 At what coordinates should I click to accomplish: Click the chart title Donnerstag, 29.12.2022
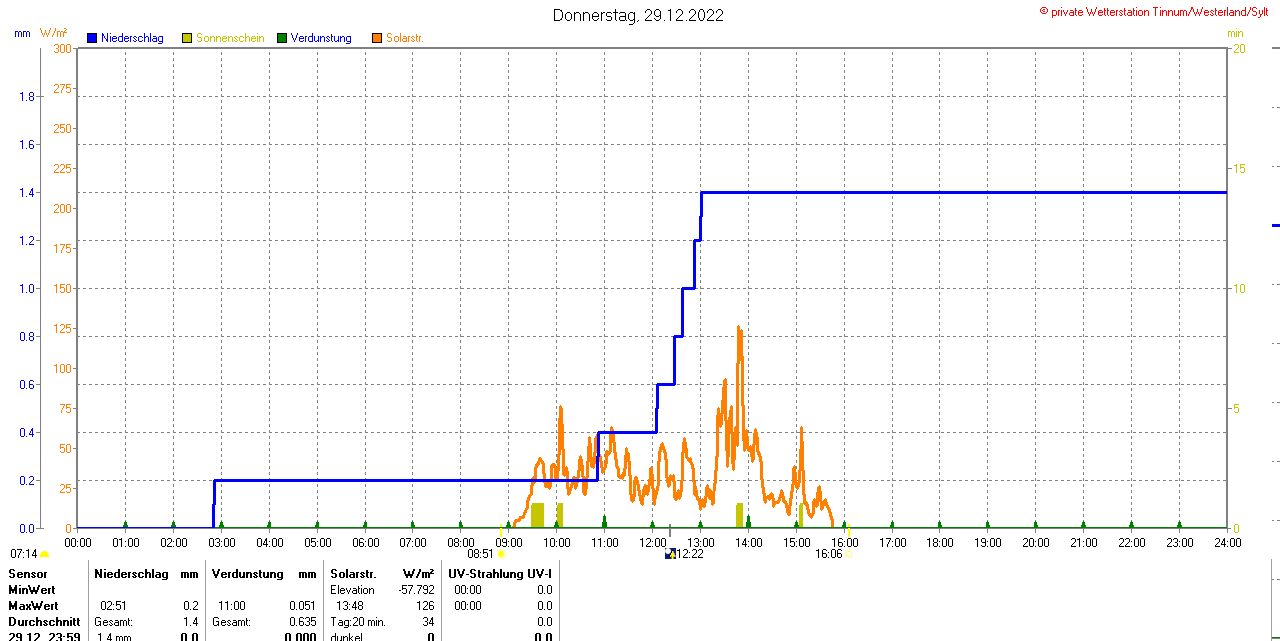click(639, 15)
